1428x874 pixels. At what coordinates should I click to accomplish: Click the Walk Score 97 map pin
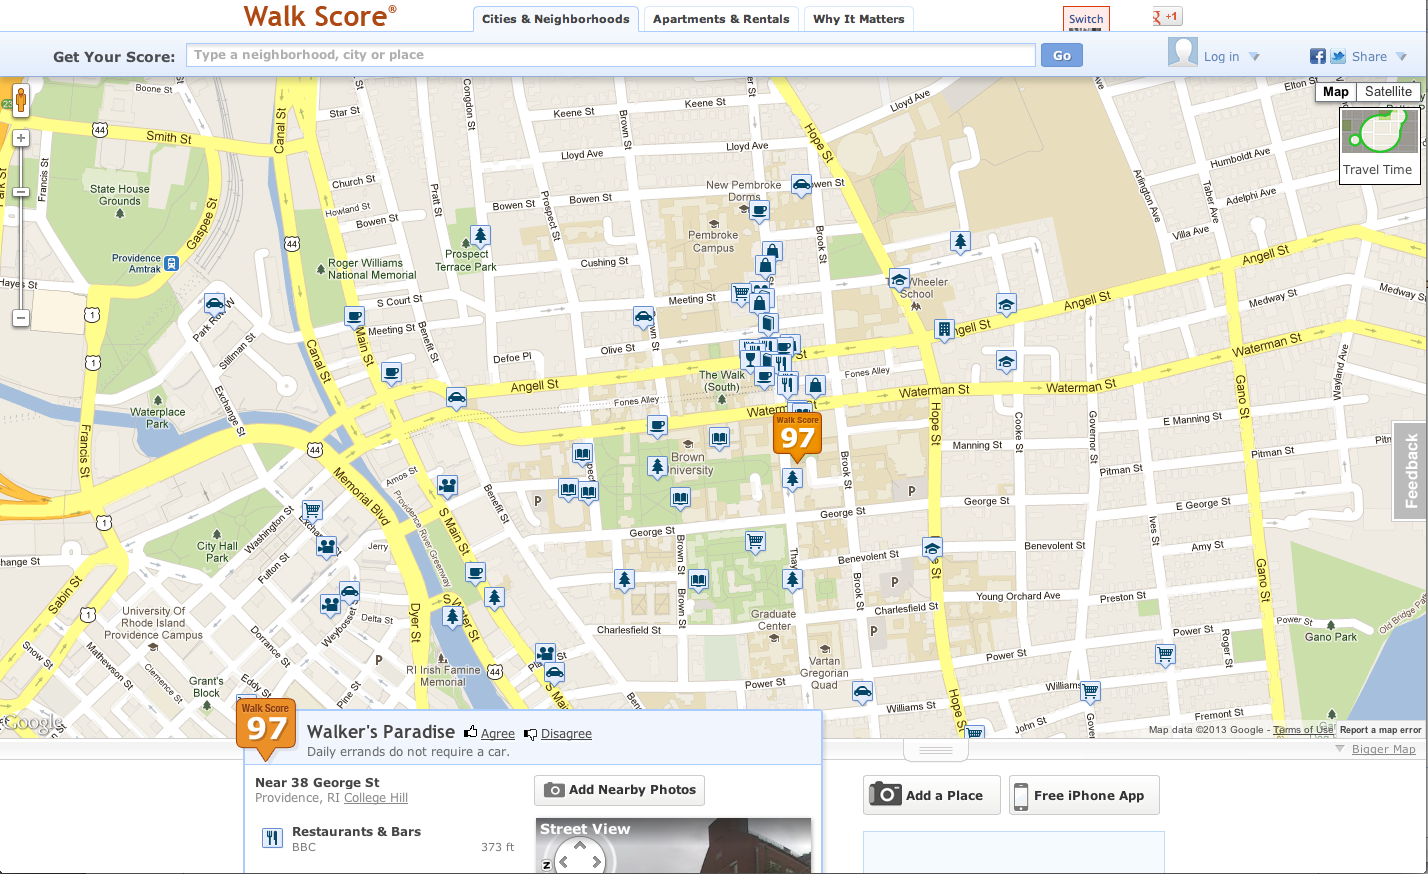coord(797,435)
